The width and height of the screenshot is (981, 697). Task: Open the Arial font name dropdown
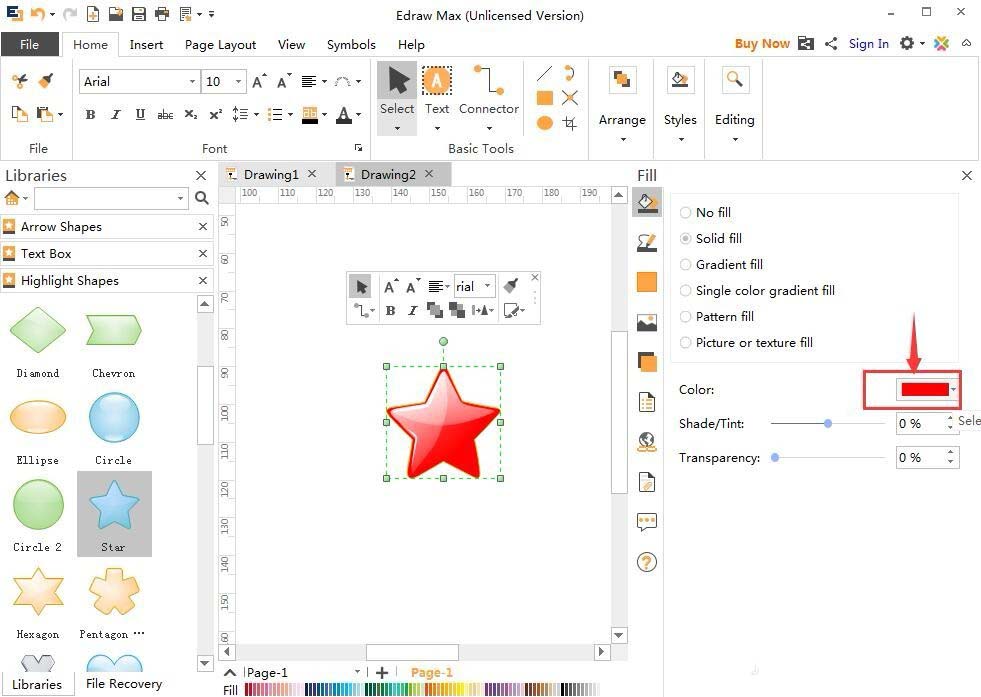(x=192, y=82)
